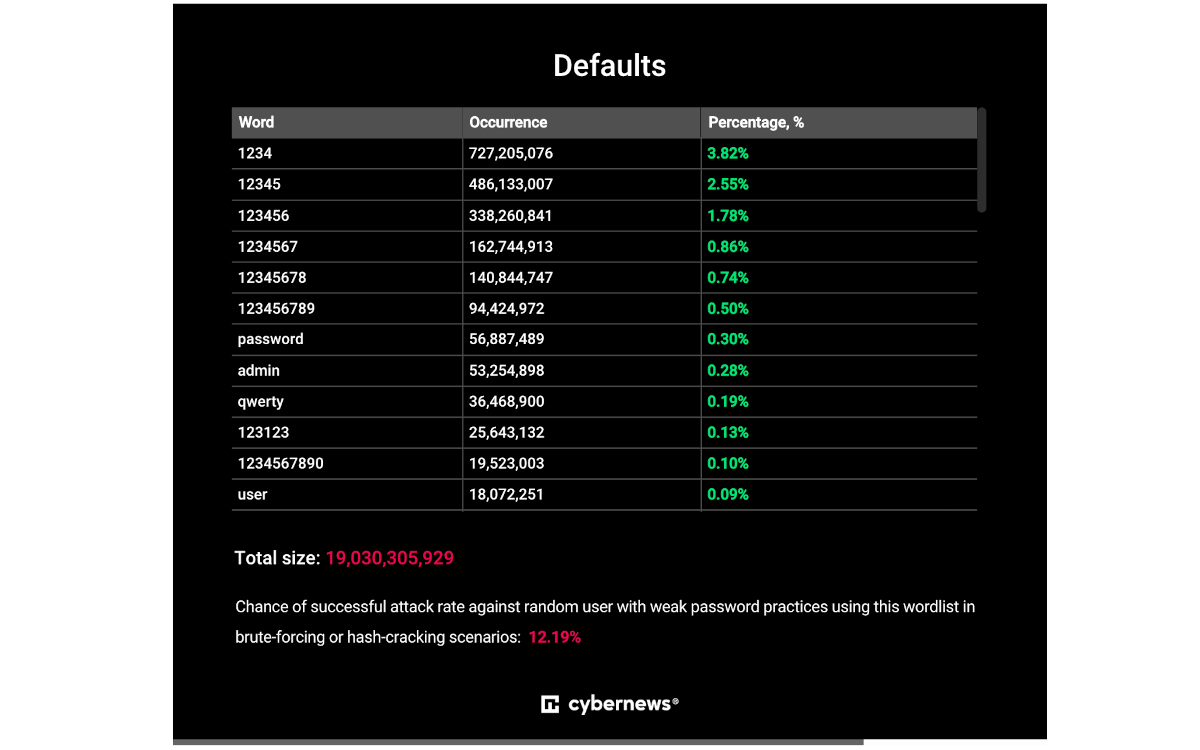The image size is (1200, 750).
Task: Click the 3.82% percentage value
Action: (728, 153)
